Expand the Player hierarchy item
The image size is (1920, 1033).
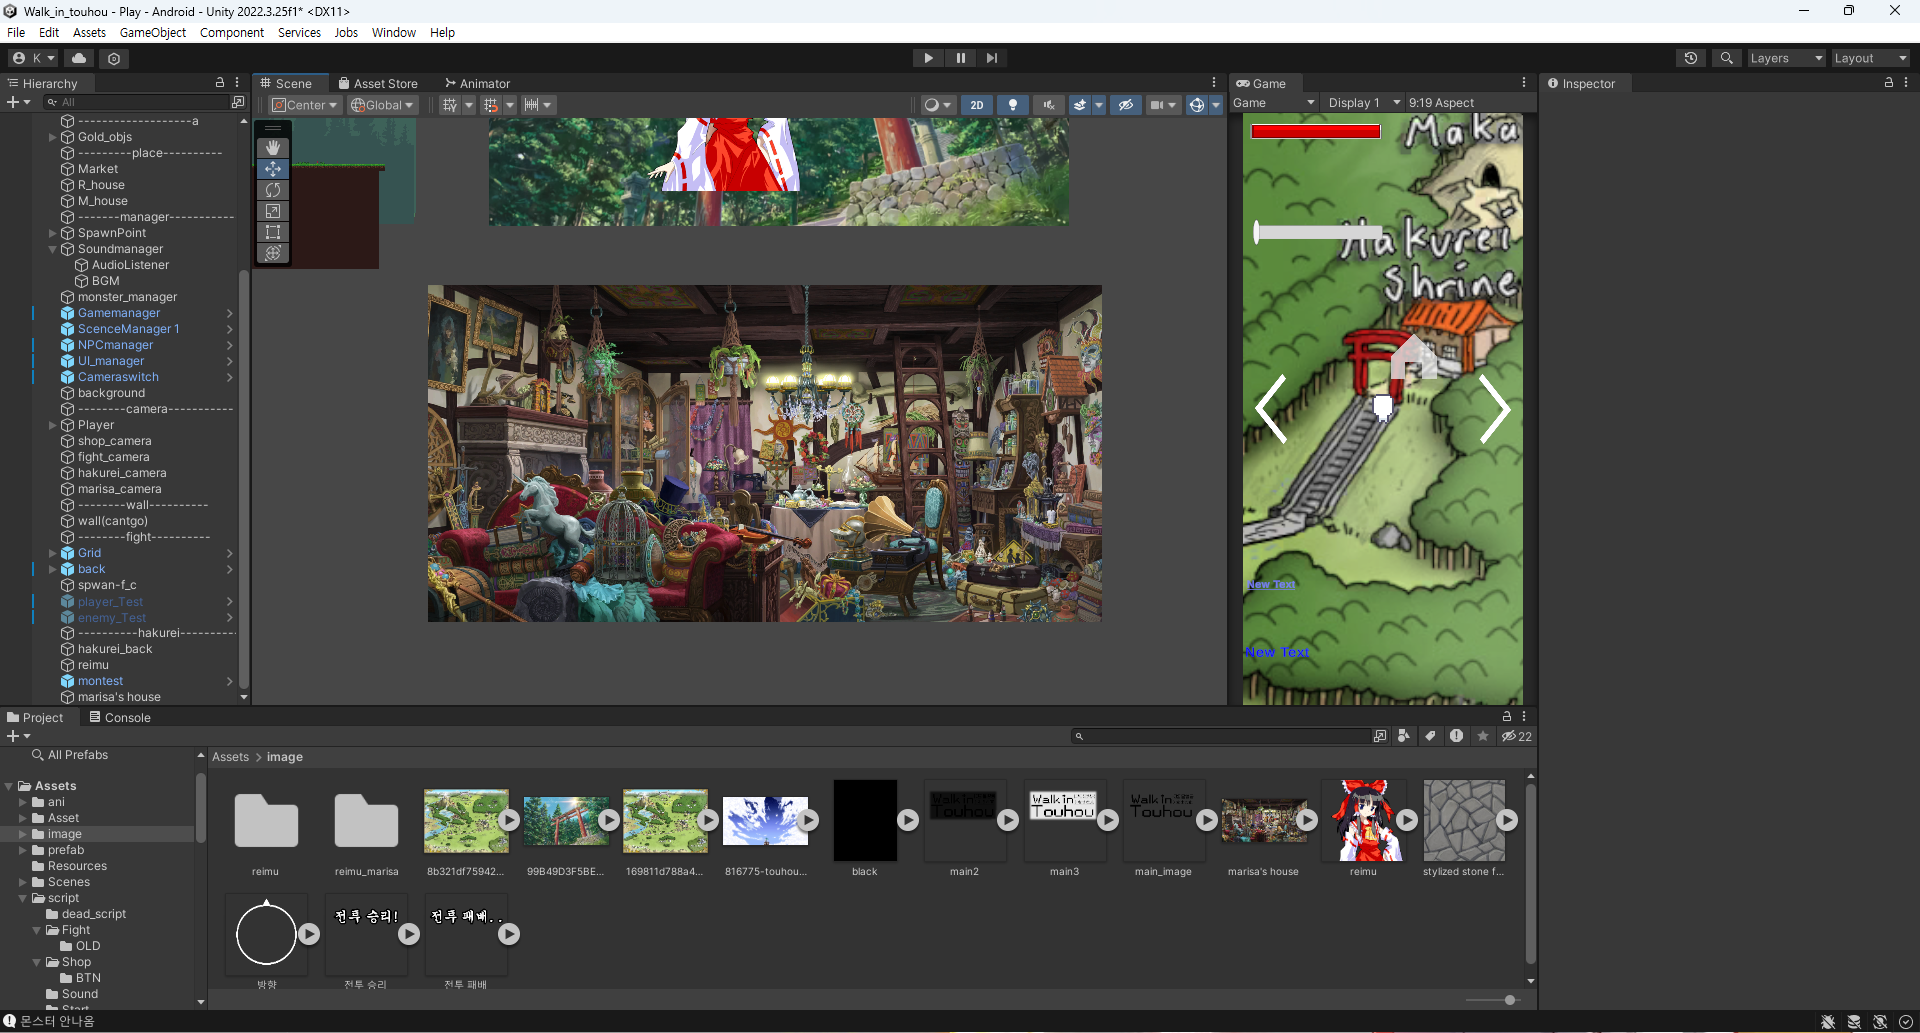52,425
